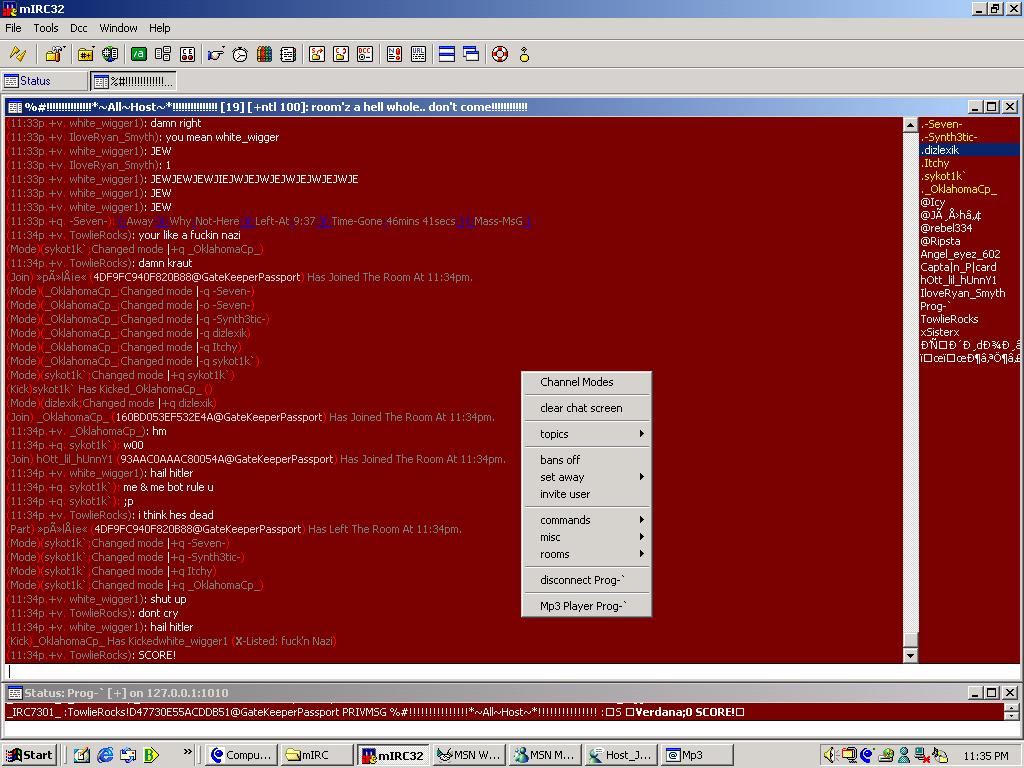
Task: Click the Timer stopwatch toolbar icon
Action: click(x=240, y=54)
